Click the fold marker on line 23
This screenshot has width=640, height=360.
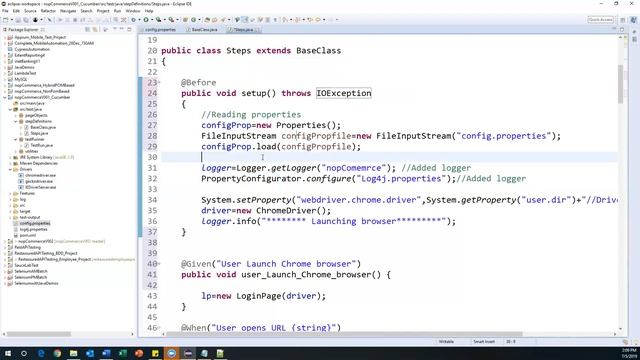159,83
